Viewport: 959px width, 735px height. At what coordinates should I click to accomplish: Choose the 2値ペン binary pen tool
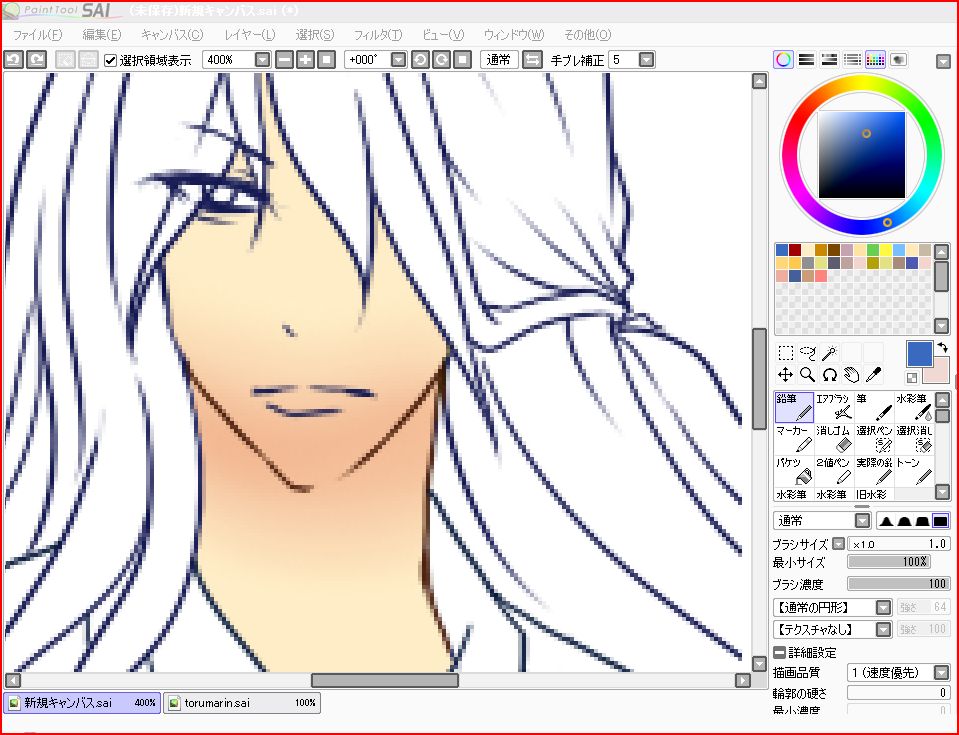pos(834,471)
